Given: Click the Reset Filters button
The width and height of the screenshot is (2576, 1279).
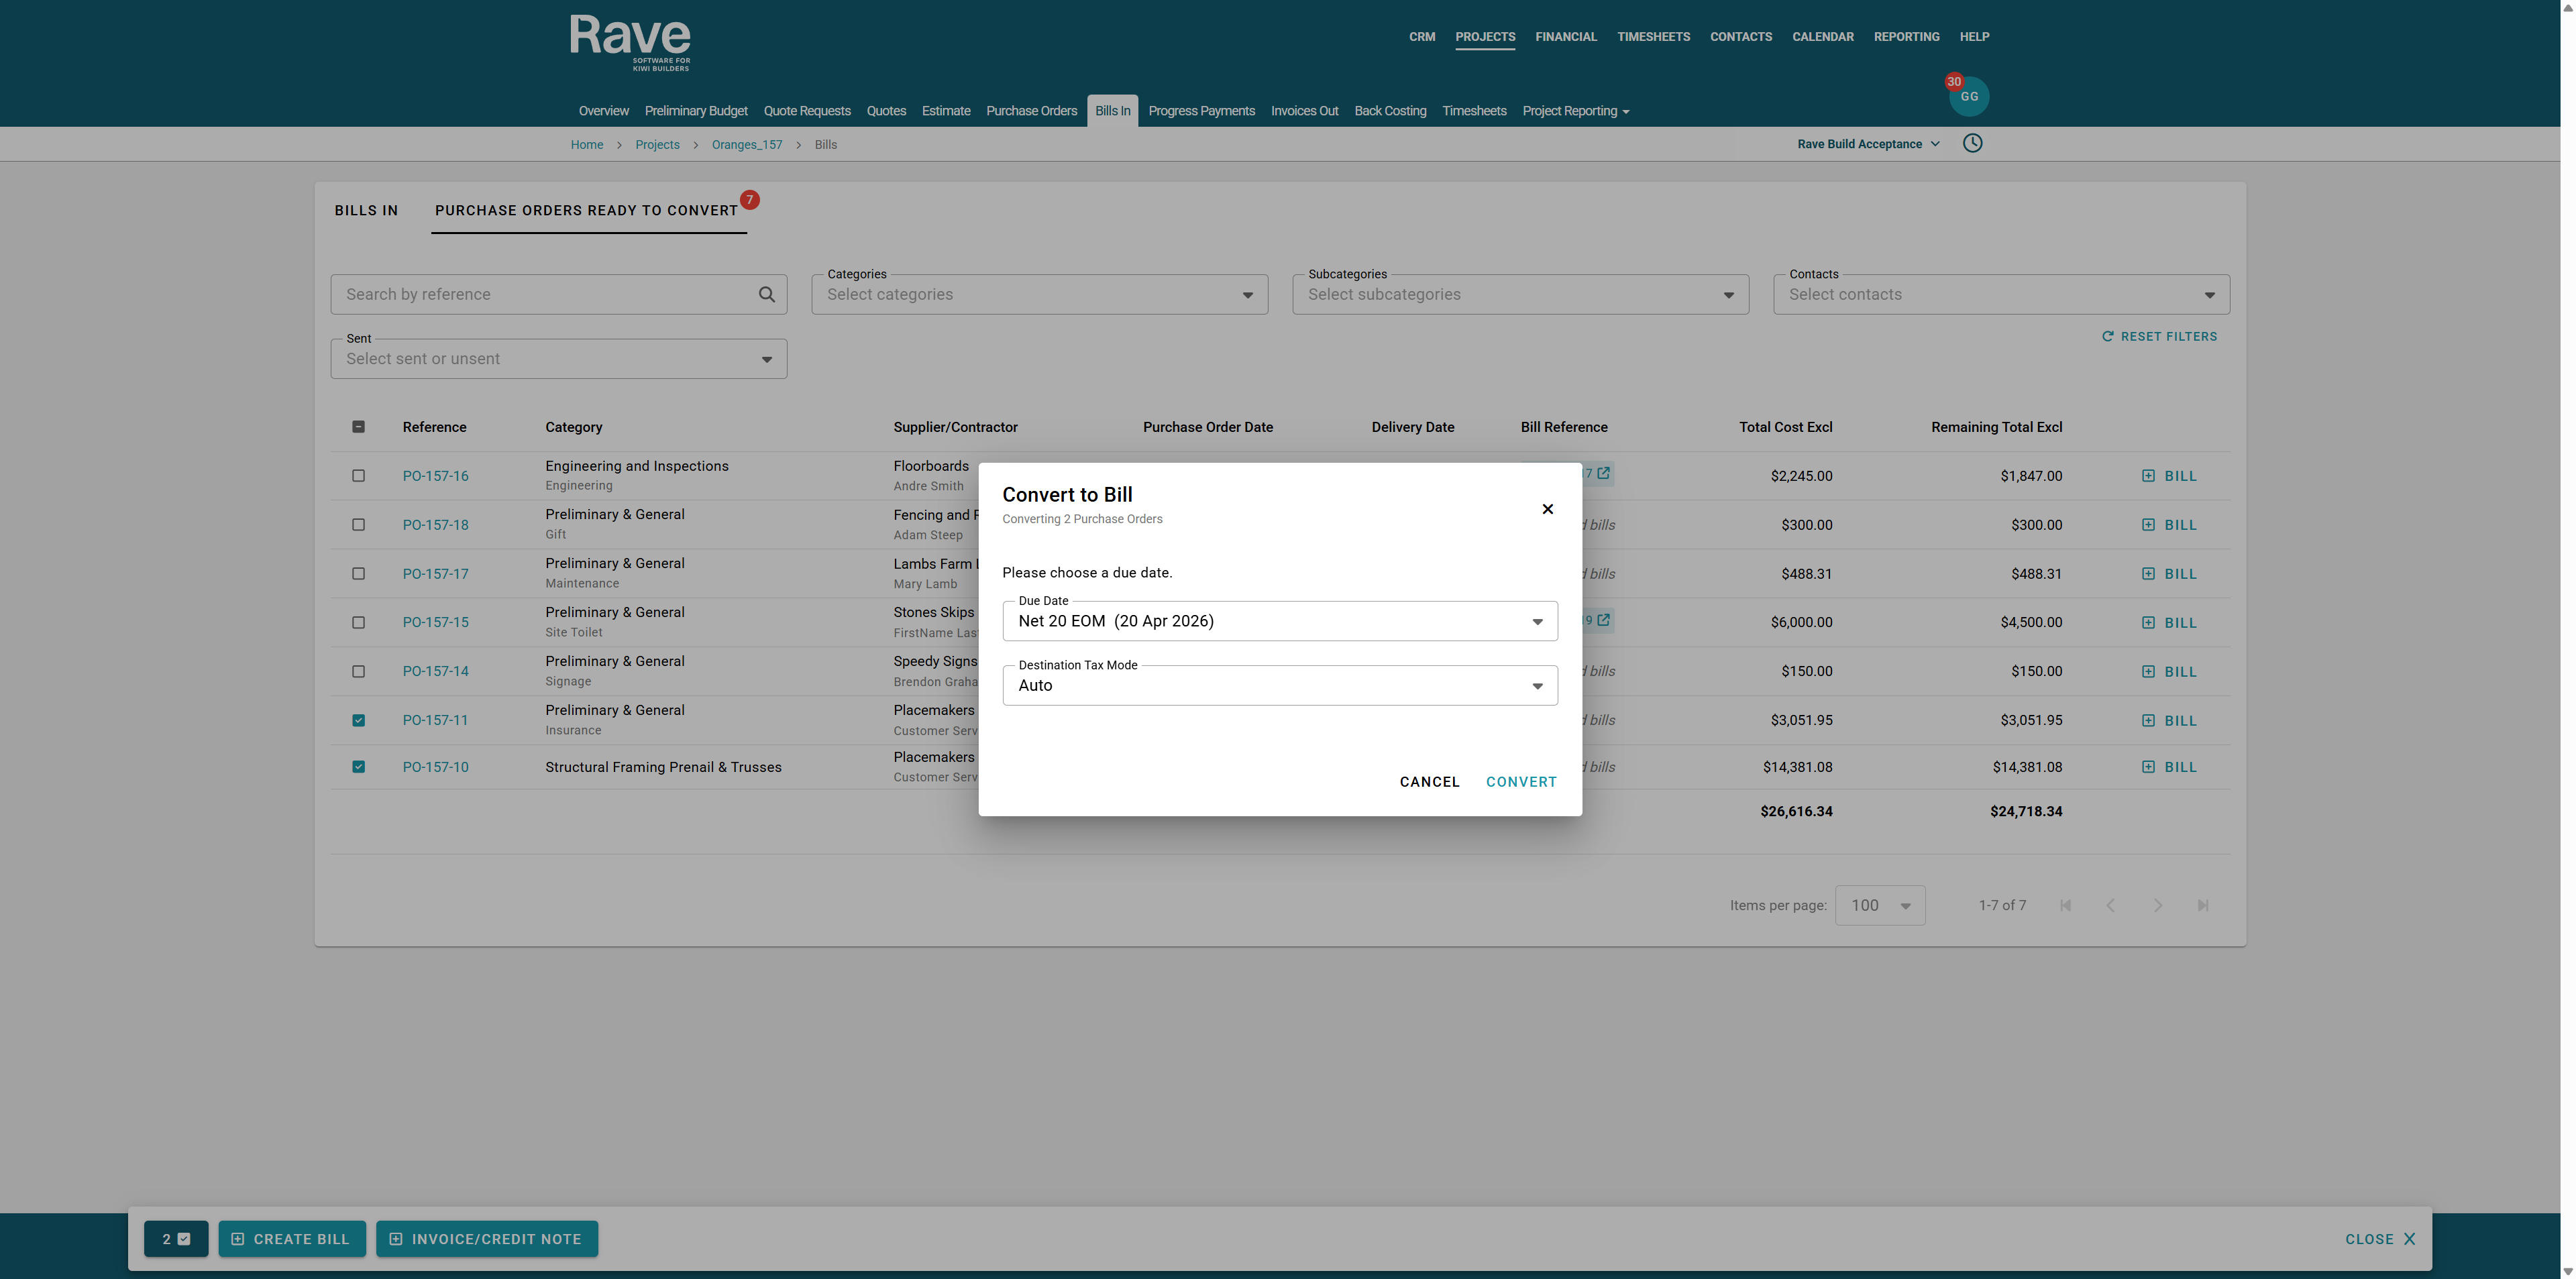Looking at the screenshot, I should pos(2159,337).
